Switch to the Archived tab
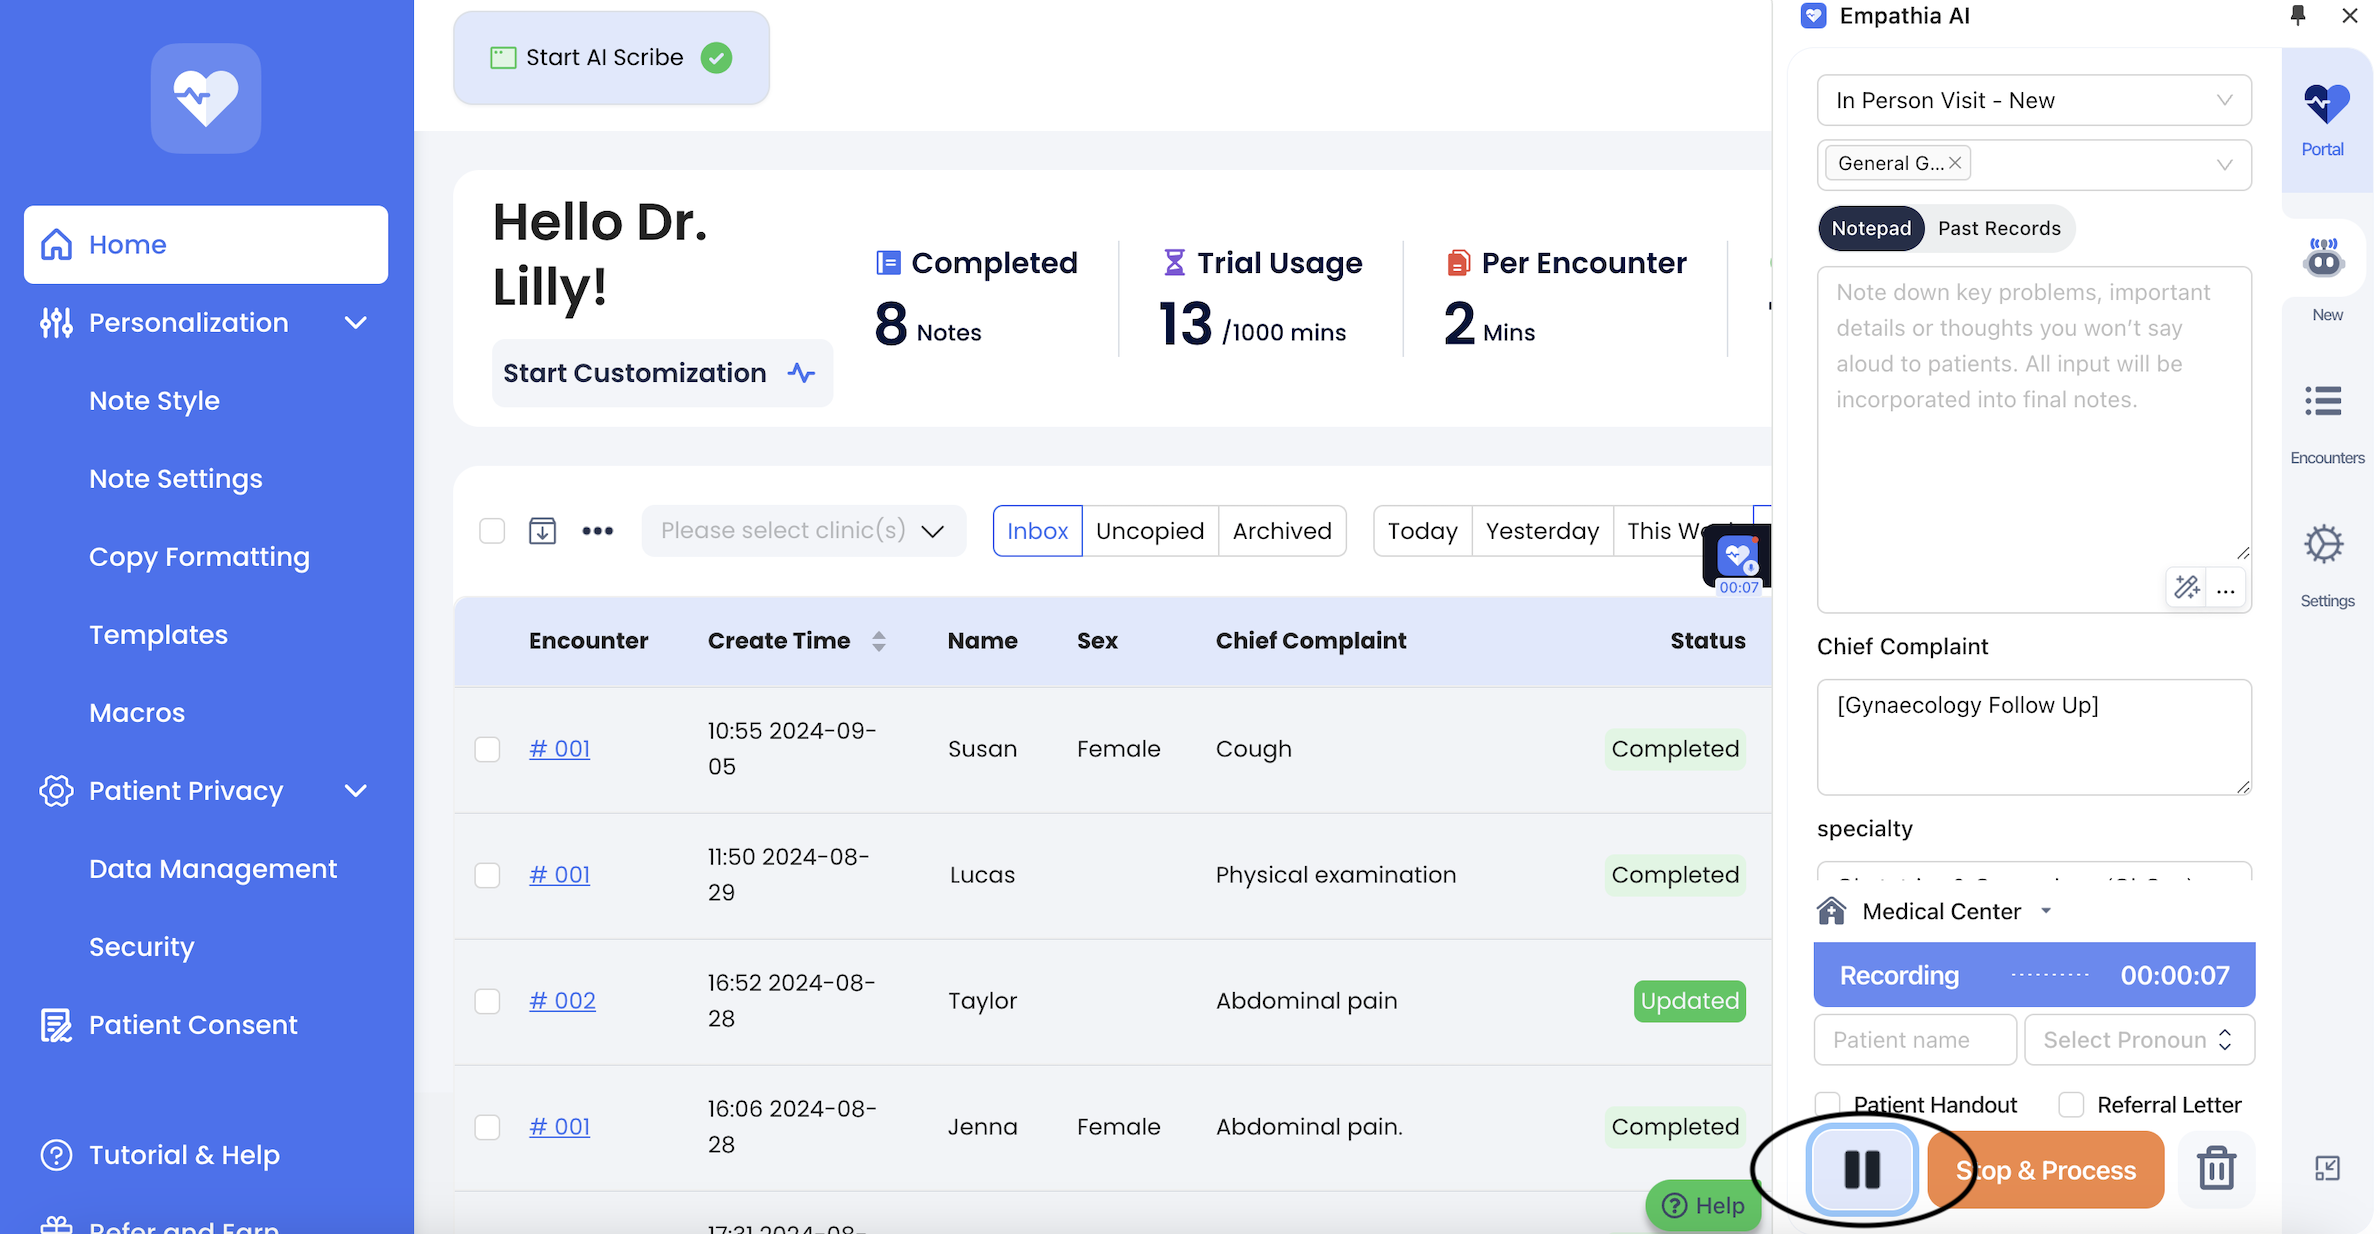 point(1281,531)
